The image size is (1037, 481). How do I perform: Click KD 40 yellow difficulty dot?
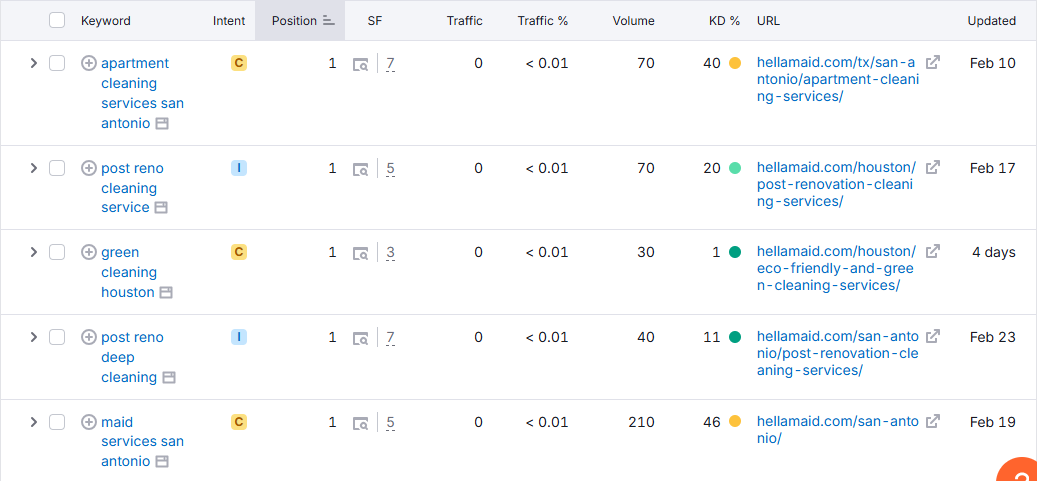[735, 64]
